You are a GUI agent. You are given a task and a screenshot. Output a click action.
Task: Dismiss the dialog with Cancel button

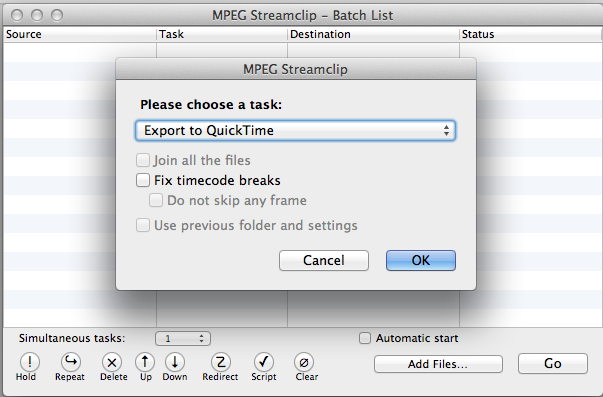[324, 260]
